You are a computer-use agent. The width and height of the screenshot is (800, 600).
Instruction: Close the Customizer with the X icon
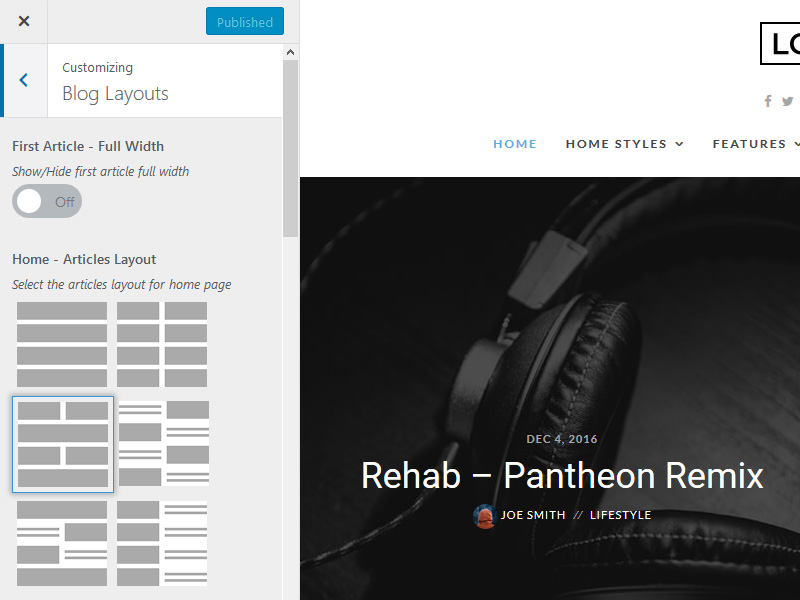click(x=24, y=21)
